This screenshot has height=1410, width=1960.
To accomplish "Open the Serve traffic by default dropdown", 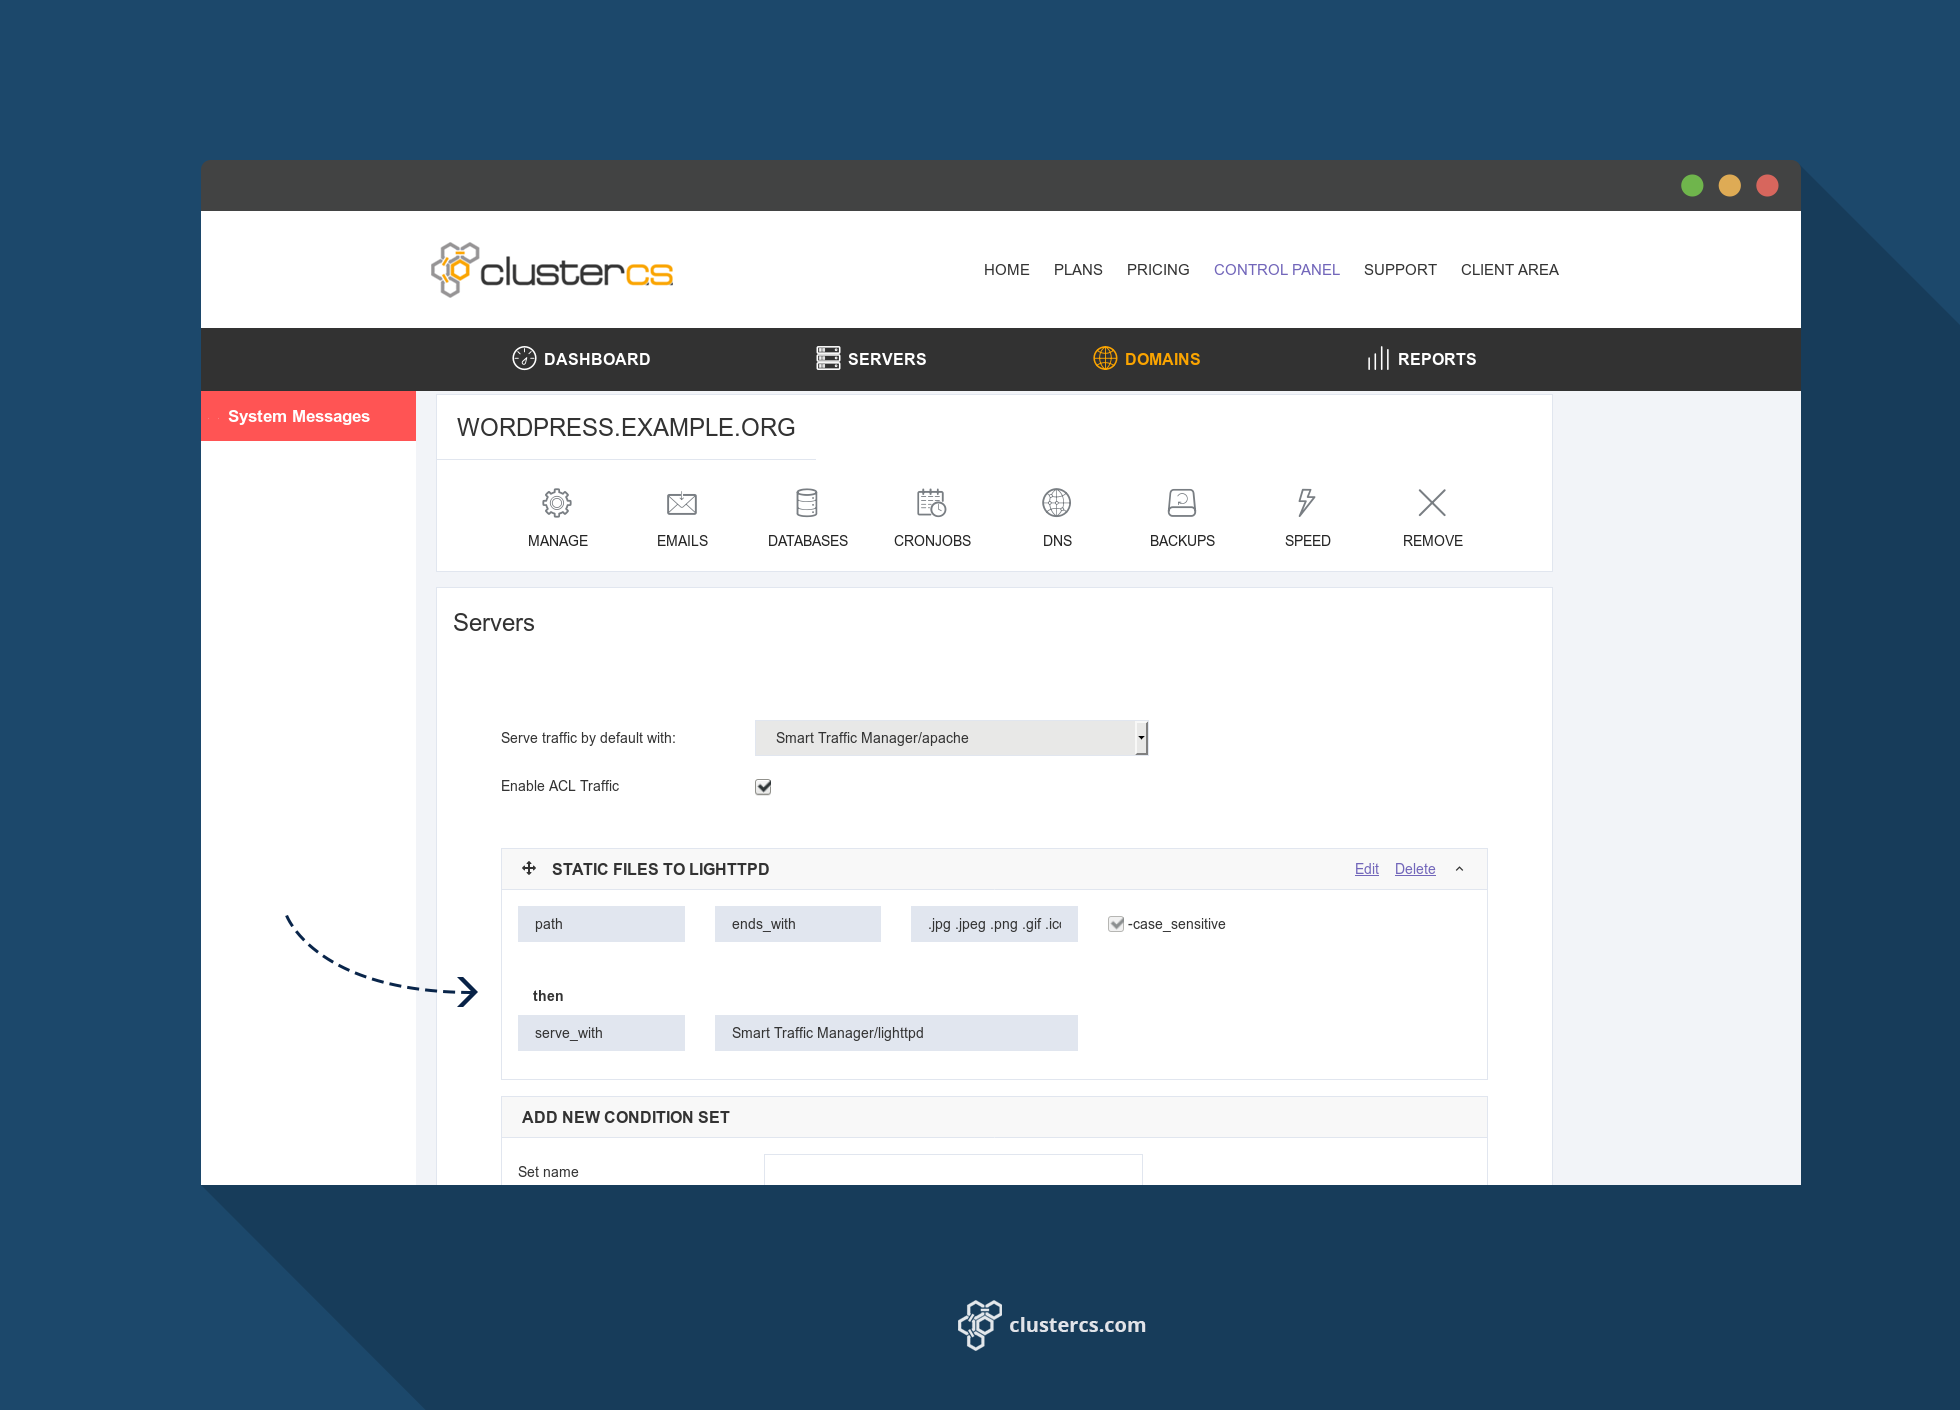I will (950, 738).
